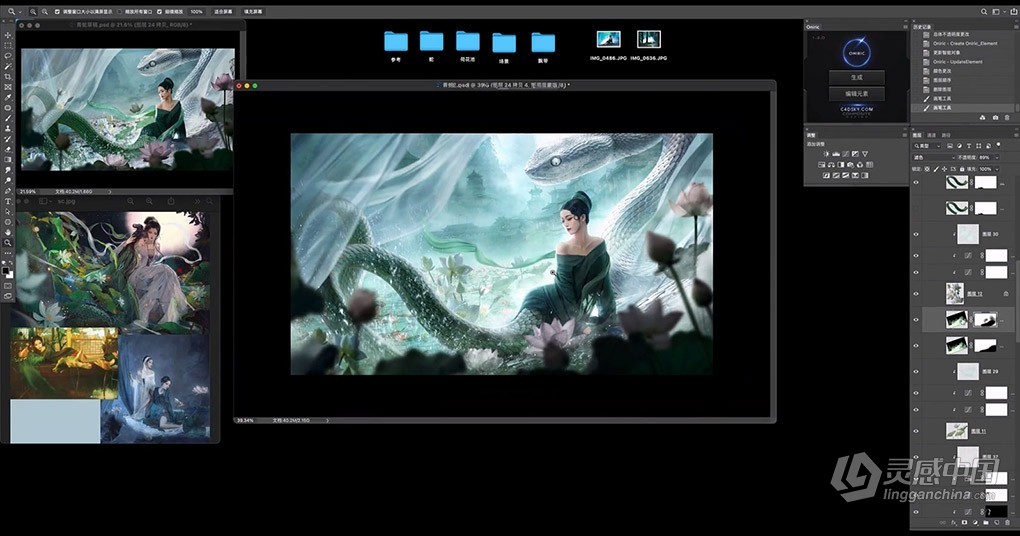Switch to the 路径 paths tab
Image resolution: width=1020 pixels, height=536 pixels.
[947, 134]
